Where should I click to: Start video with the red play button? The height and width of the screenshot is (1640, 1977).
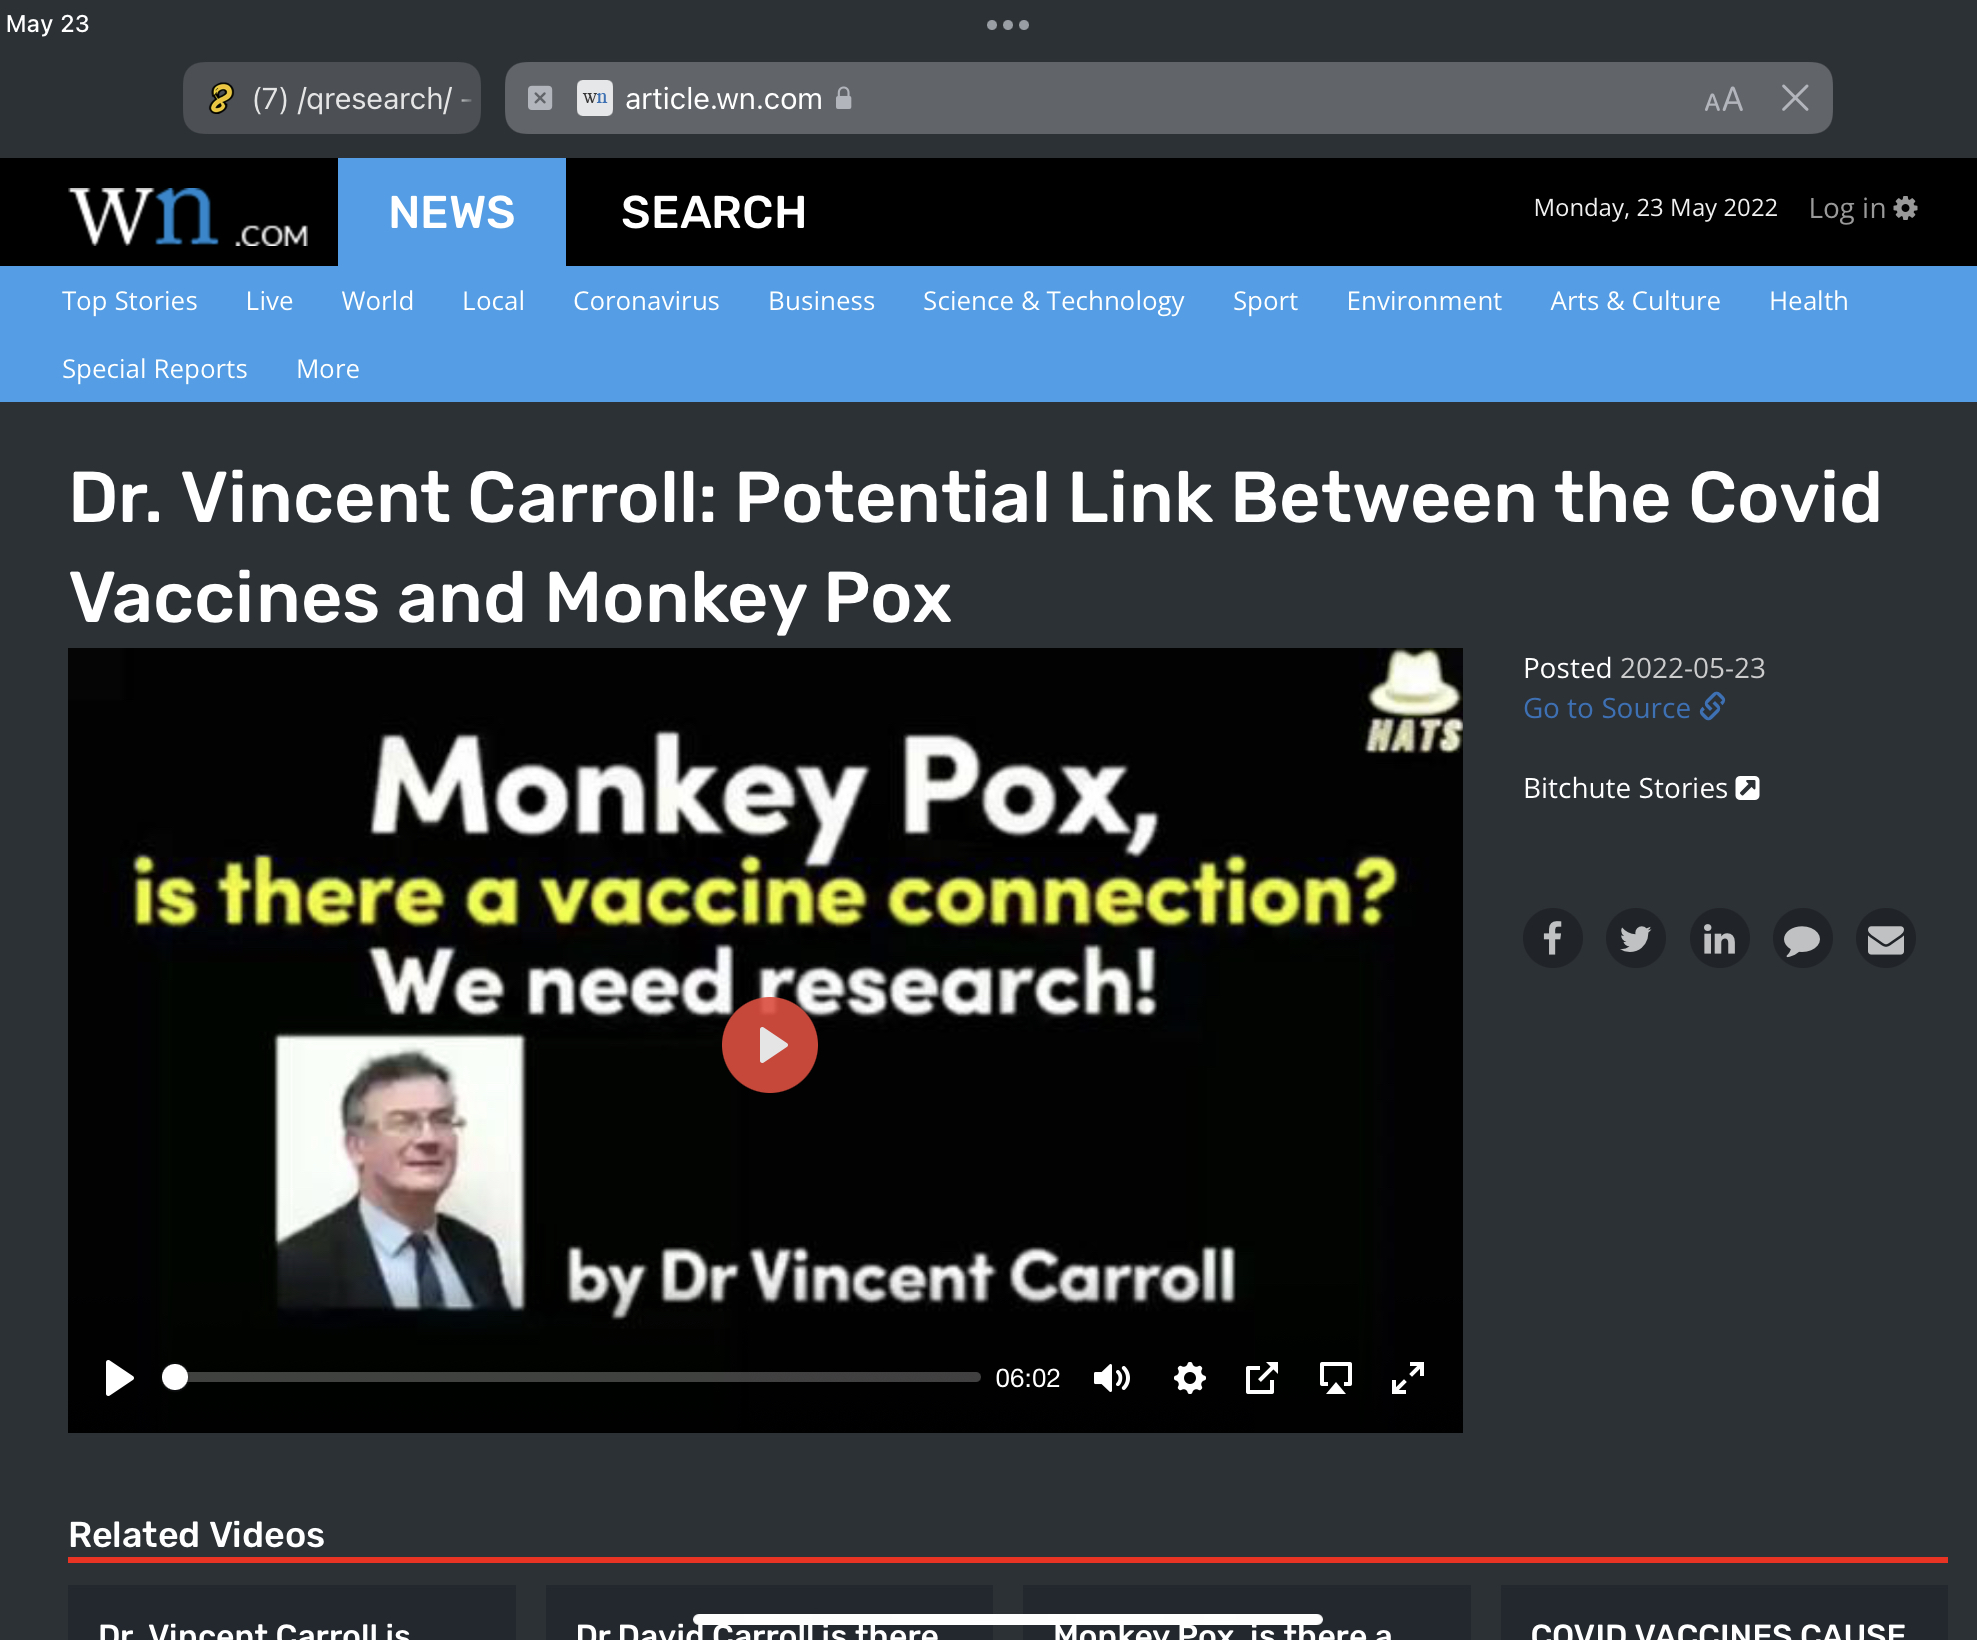(x=770, y=1045)
